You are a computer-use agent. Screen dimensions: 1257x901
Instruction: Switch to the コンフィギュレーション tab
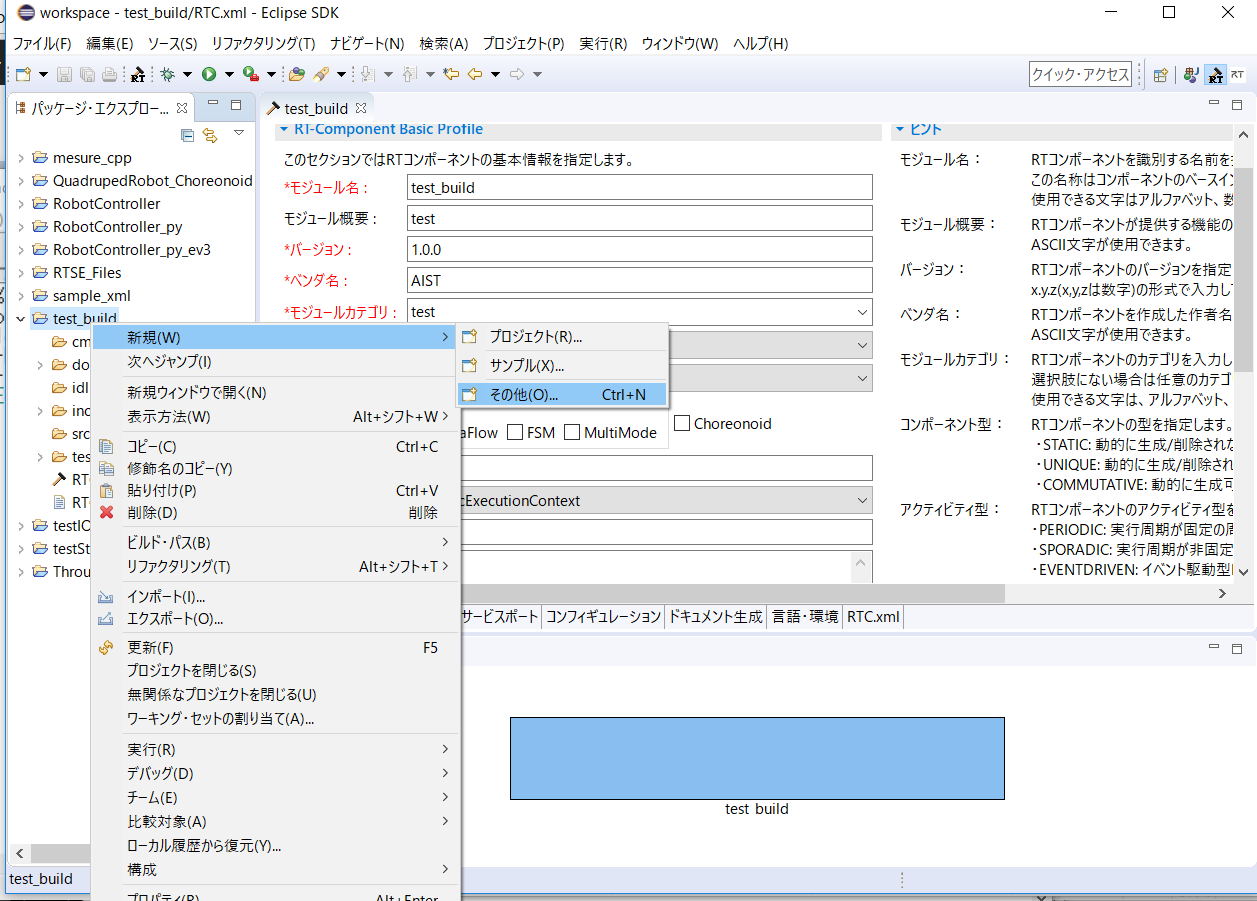coord(603,617)
